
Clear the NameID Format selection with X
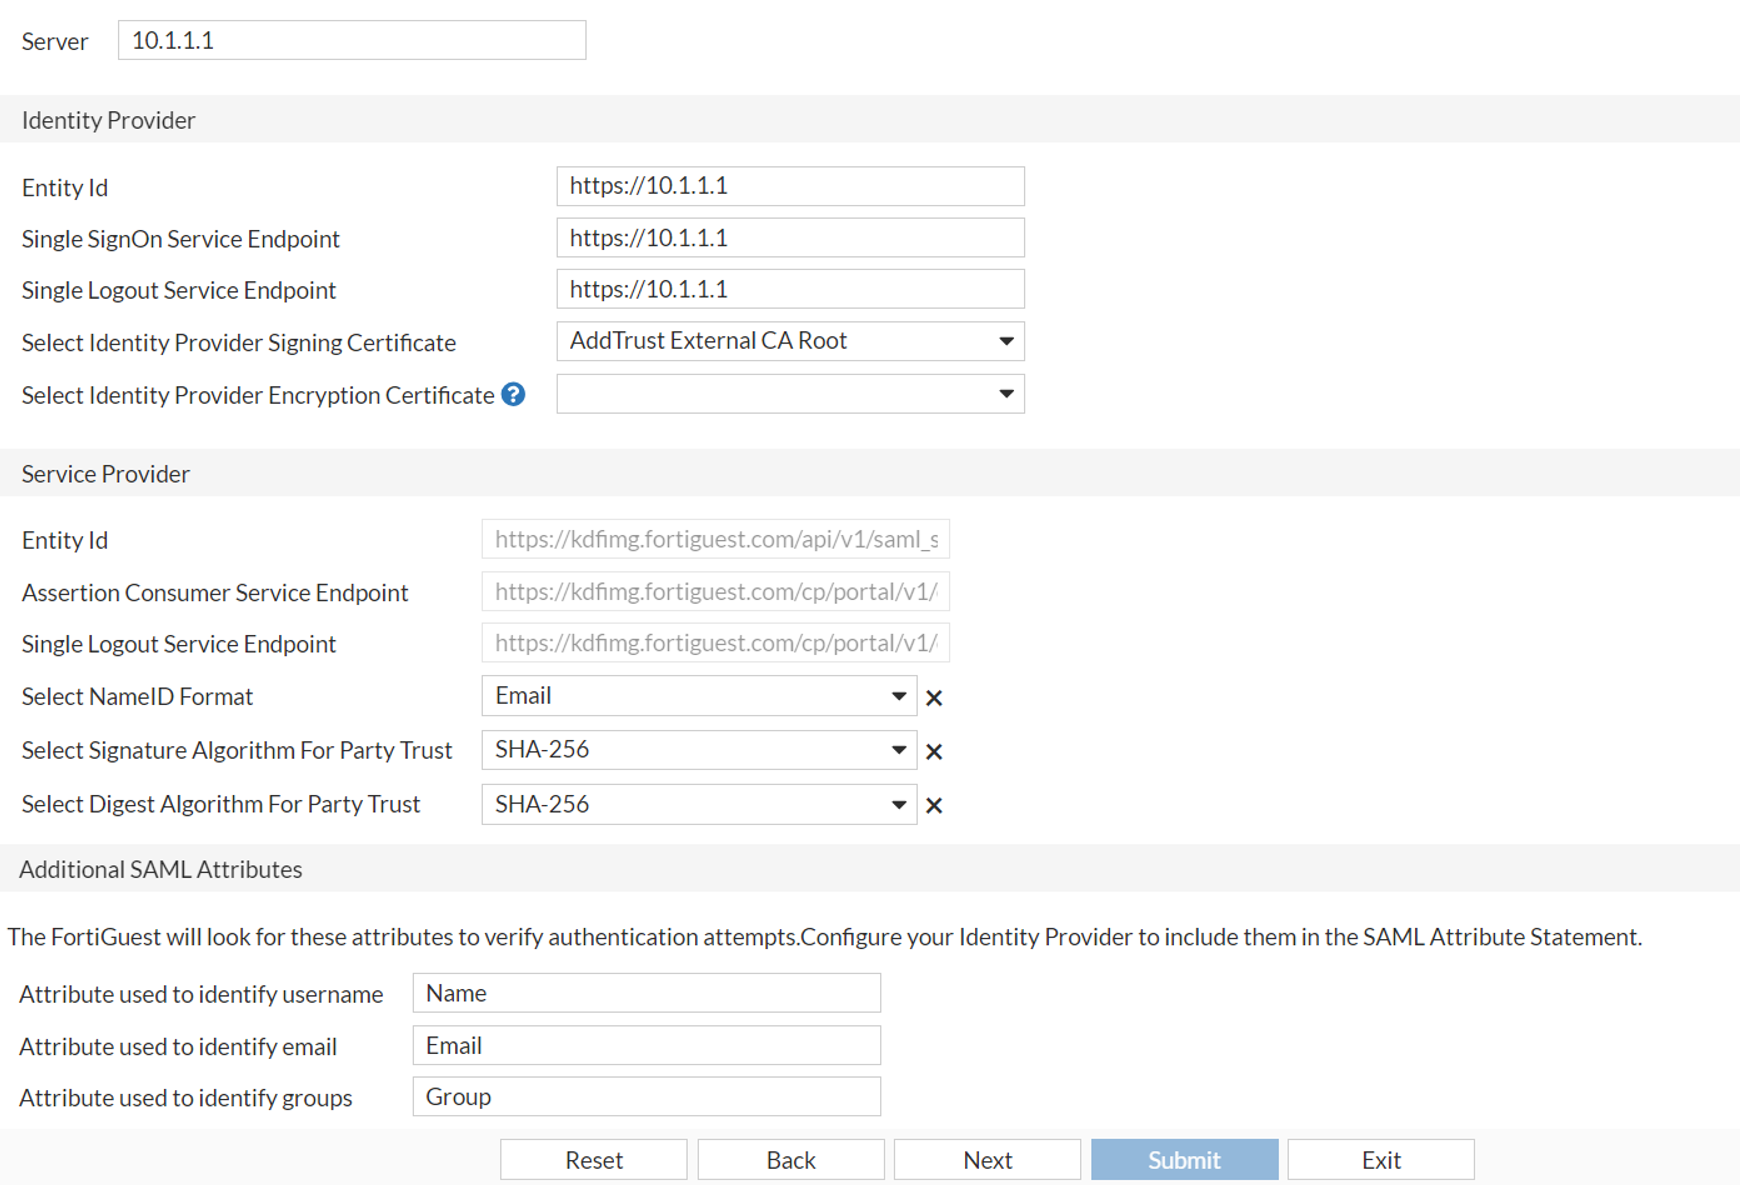point(934,697)
